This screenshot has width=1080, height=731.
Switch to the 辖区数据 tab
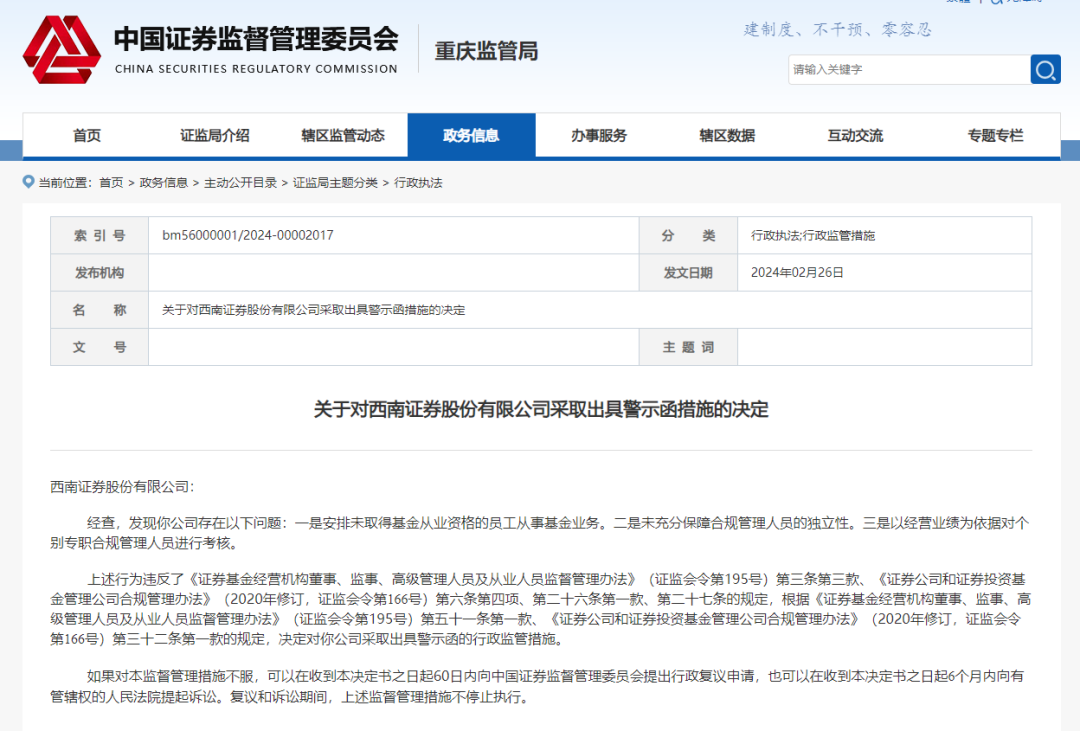727,136
